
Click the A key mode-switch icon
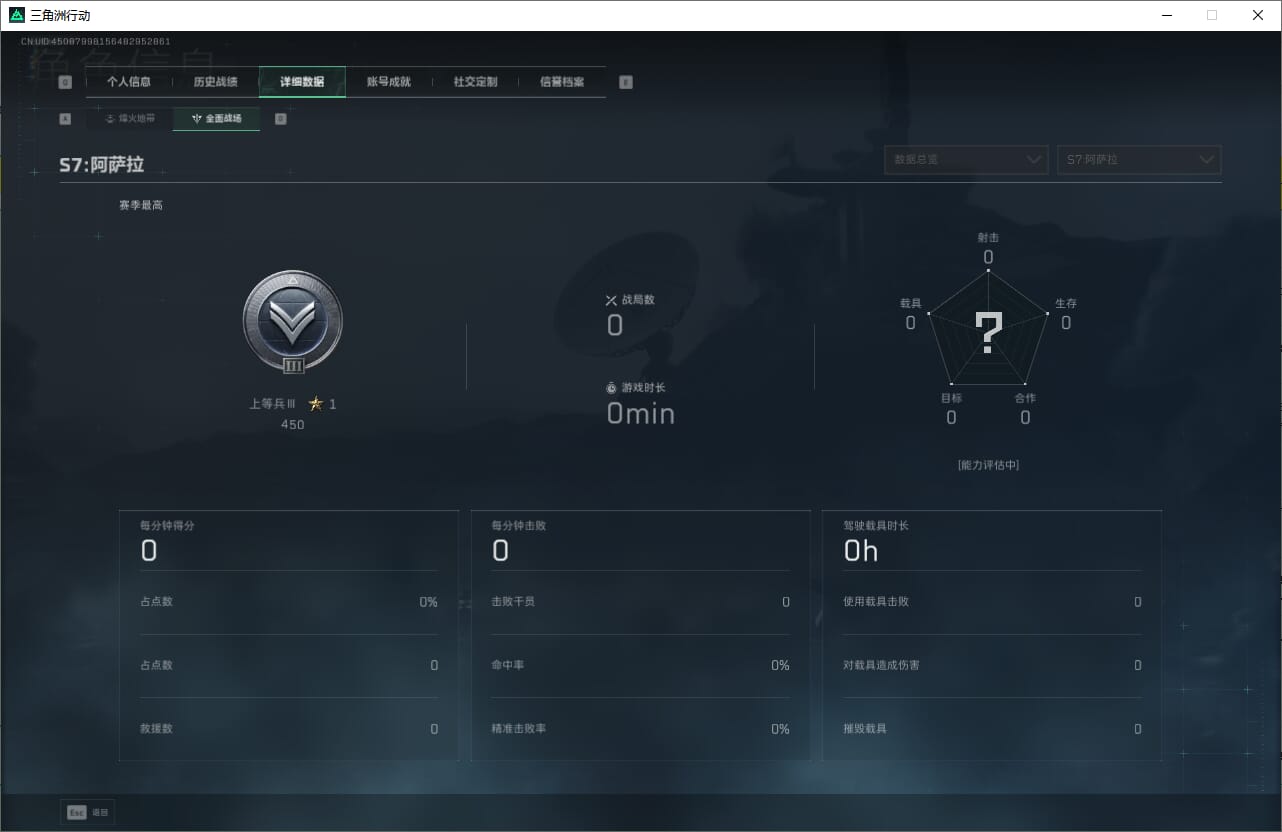pos(65,119)
